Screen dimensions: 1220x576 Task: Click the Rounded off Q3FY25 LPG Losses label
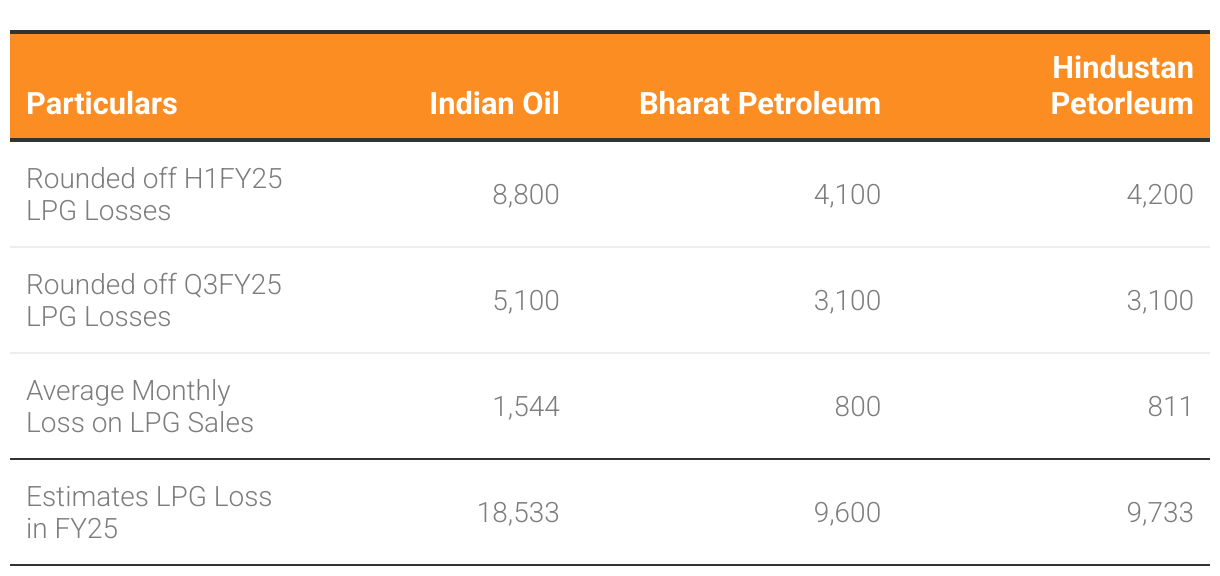coord(154,300)
